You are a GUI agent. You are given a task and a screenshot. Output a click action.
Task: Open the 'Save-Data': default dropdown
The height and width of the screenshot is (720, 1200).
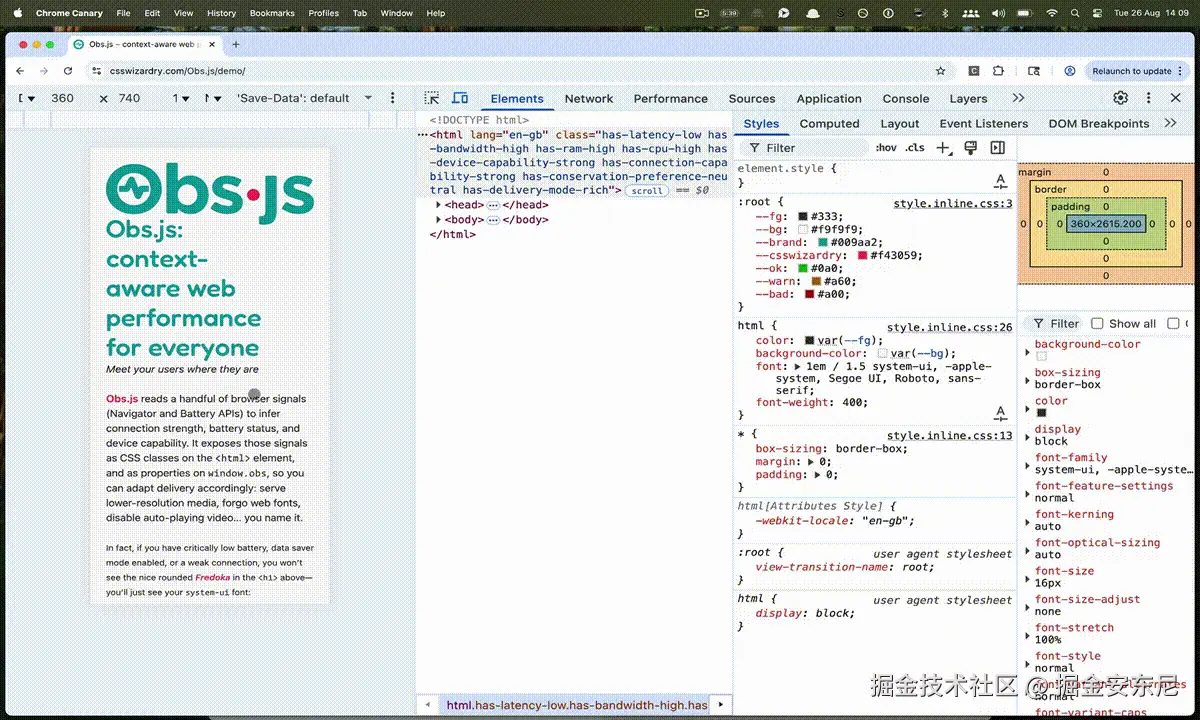[304, 98]
